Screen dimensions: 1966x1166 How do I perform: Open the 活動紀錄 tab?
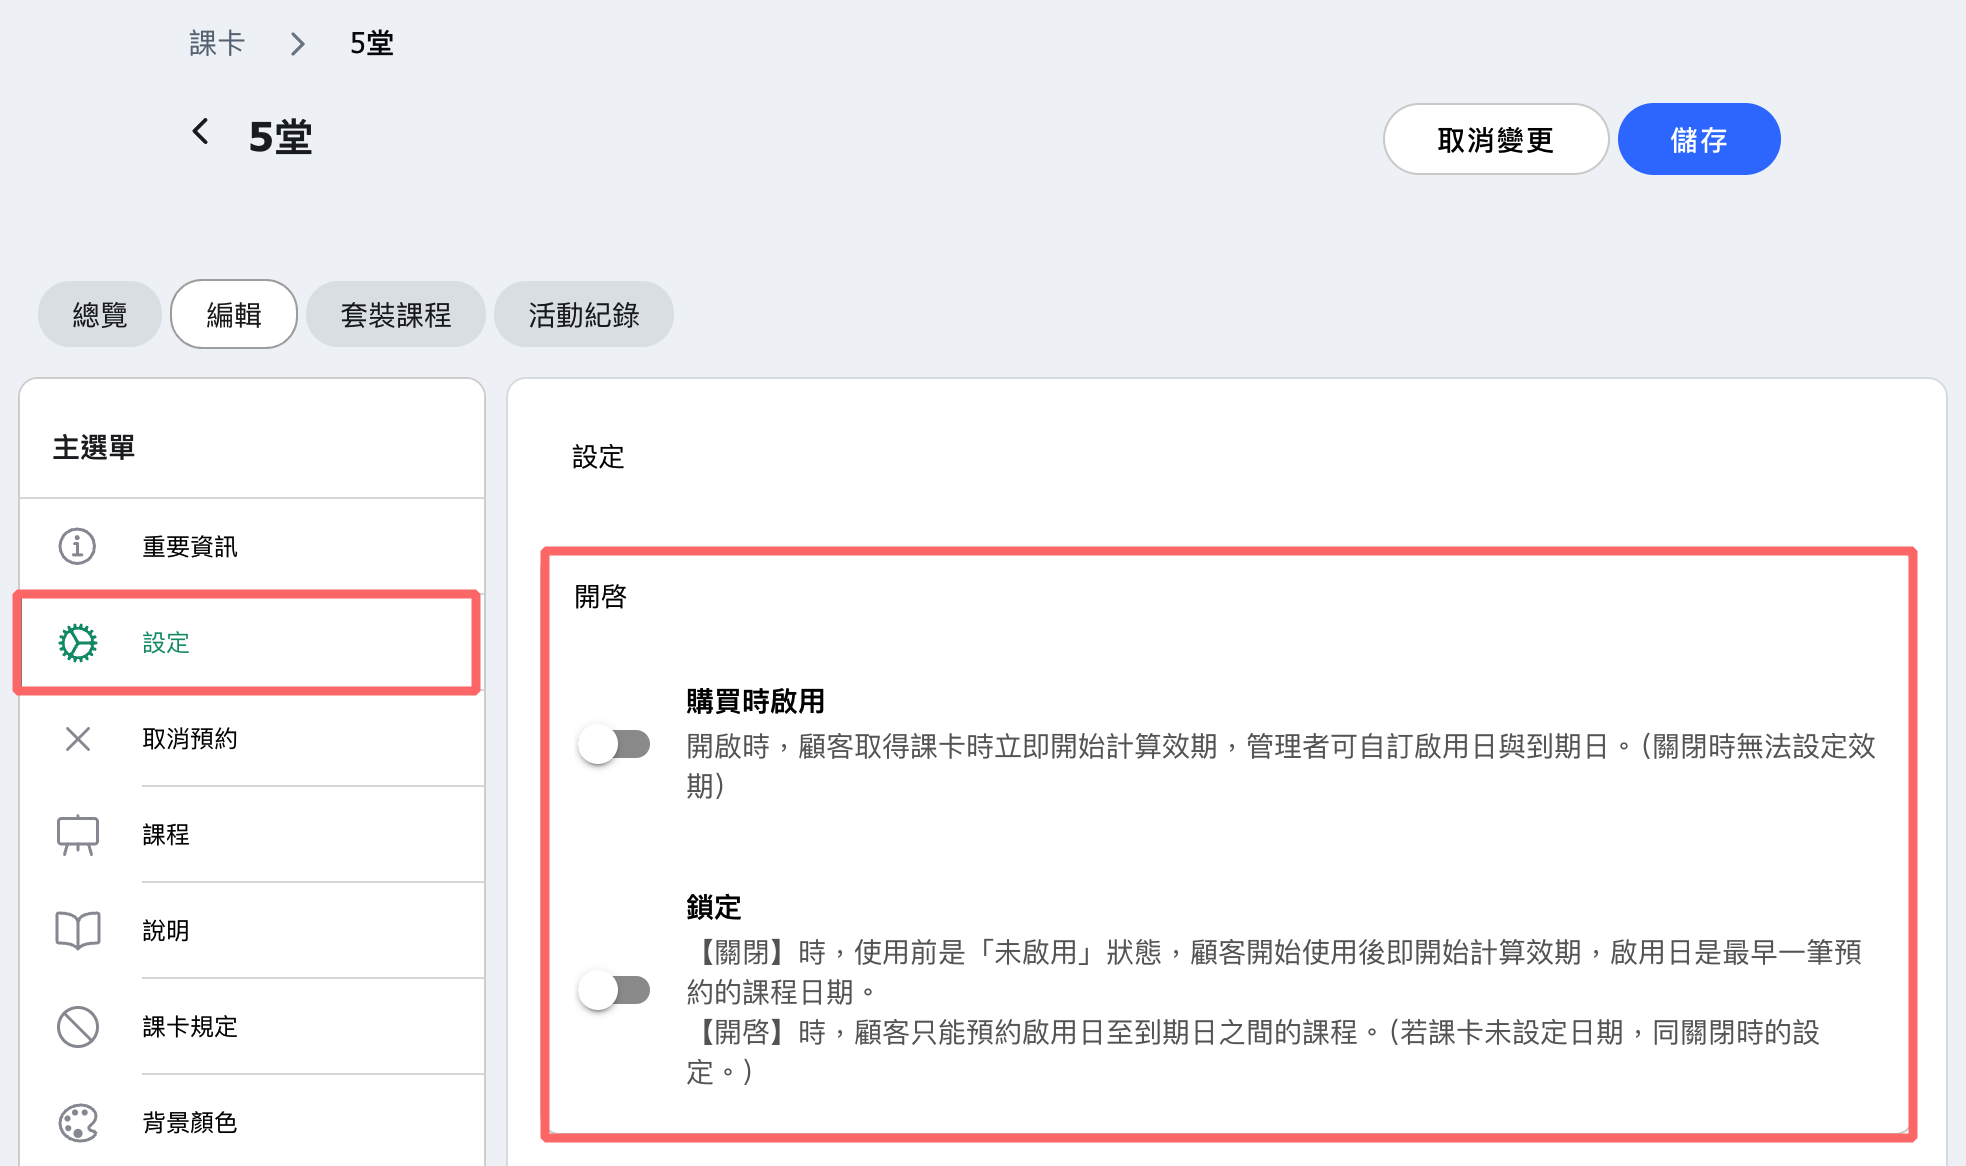pyautogui.click(x=584, y=315)
